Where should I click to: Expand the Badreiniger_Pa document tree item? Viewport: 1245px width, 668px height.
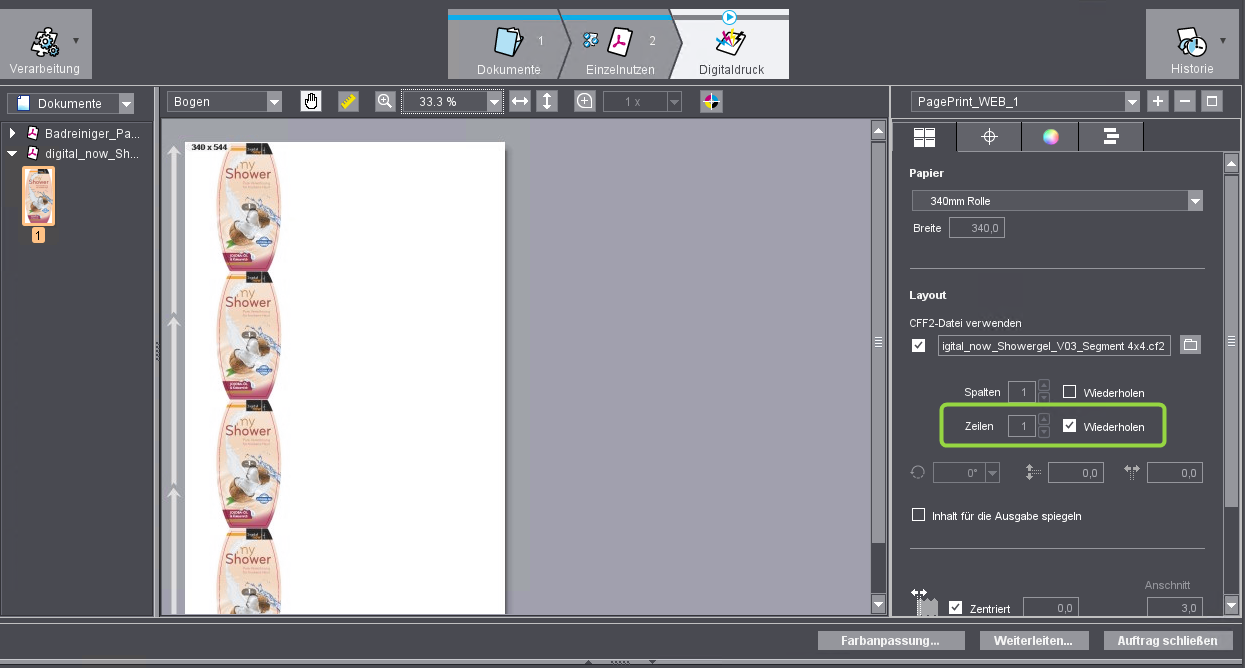pyautogui.click(x=10, y=133)
